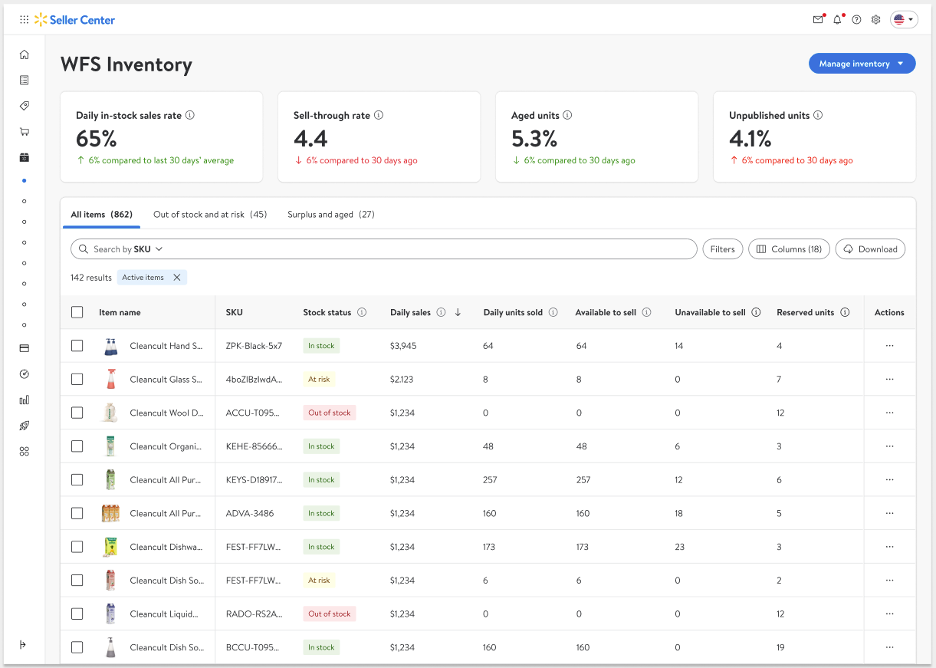Click the Download button

click(x=870, y=249)
